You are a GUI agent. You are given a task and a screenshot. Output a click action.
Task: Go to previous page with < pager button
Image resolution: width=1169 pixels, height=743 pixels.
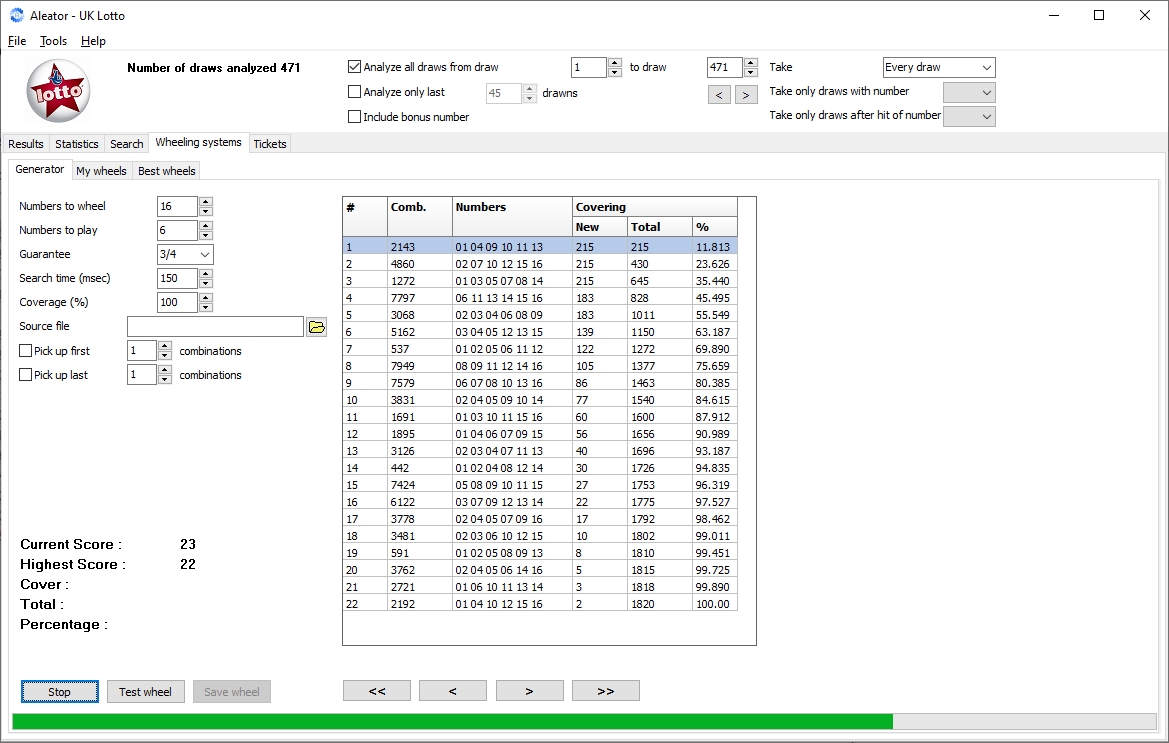click(453, 691)
